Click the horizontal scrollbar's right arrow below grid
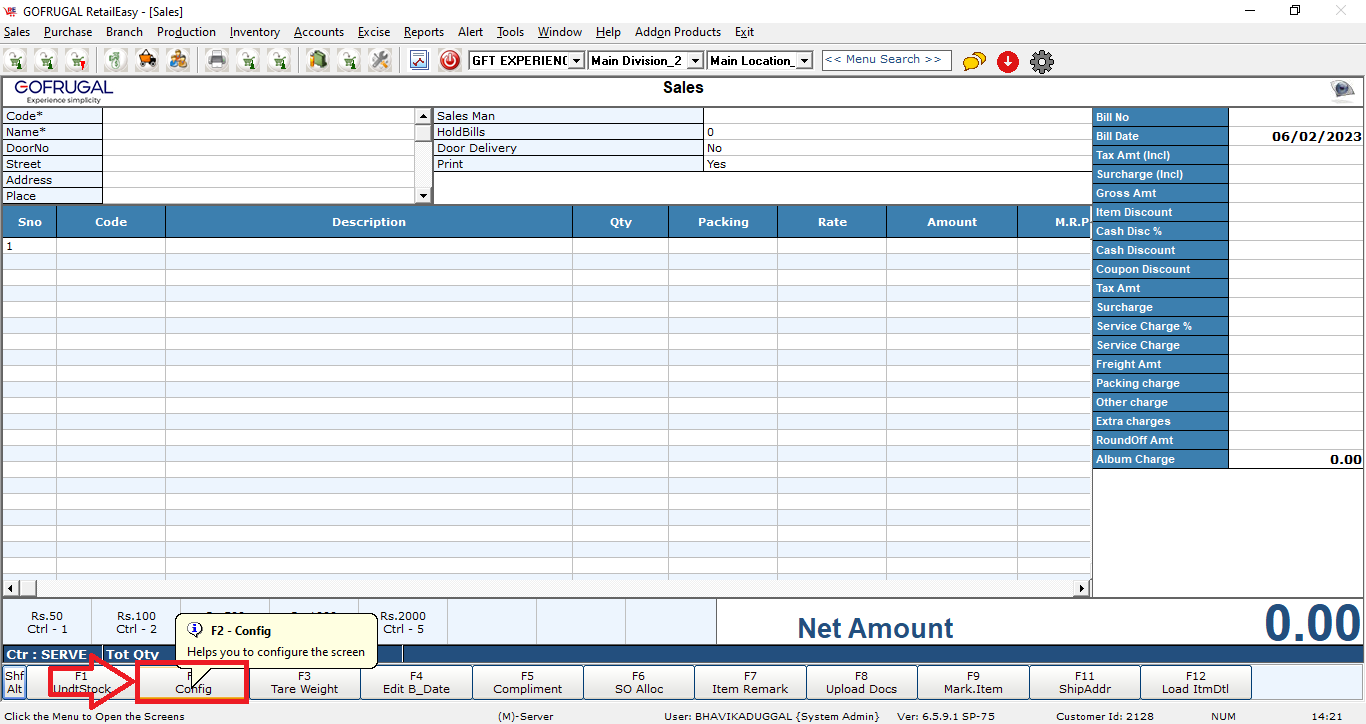The width and height of the screenshot is (1366, 724). pyautogui.click(x=1083, y=588)
